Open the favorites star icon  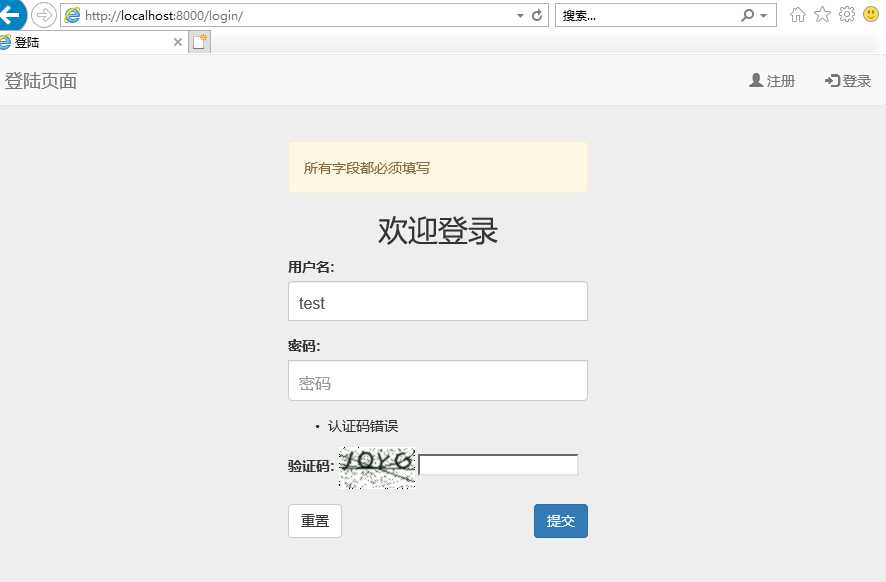click(823, 14)
